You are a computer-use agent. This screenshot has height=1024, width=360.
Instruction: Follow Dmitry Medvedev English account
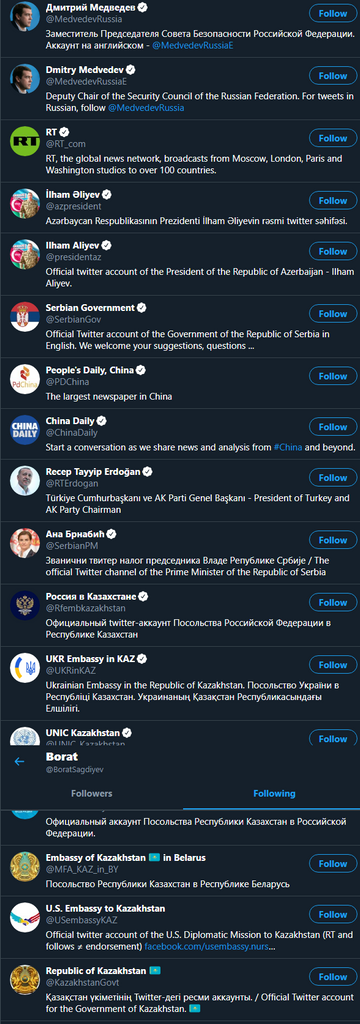point(333,76)
